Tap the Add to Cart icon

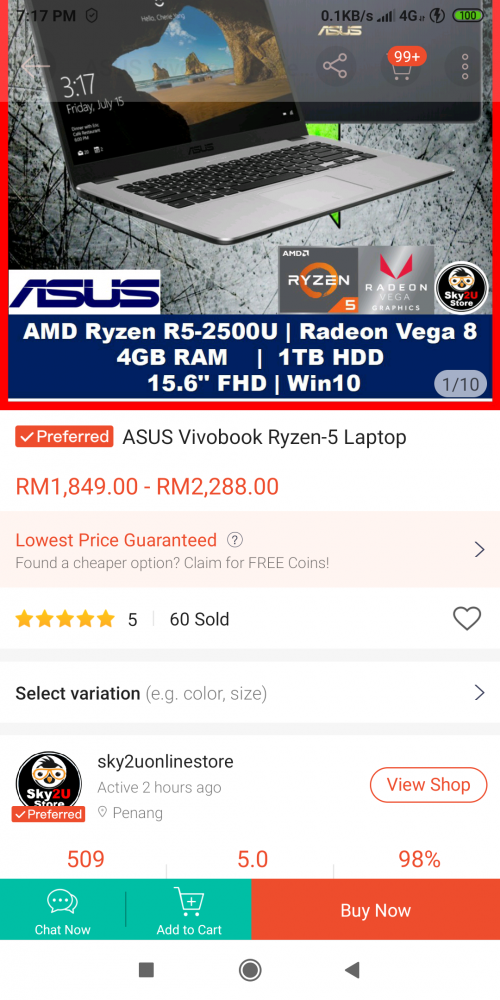(x=189, y=902)
